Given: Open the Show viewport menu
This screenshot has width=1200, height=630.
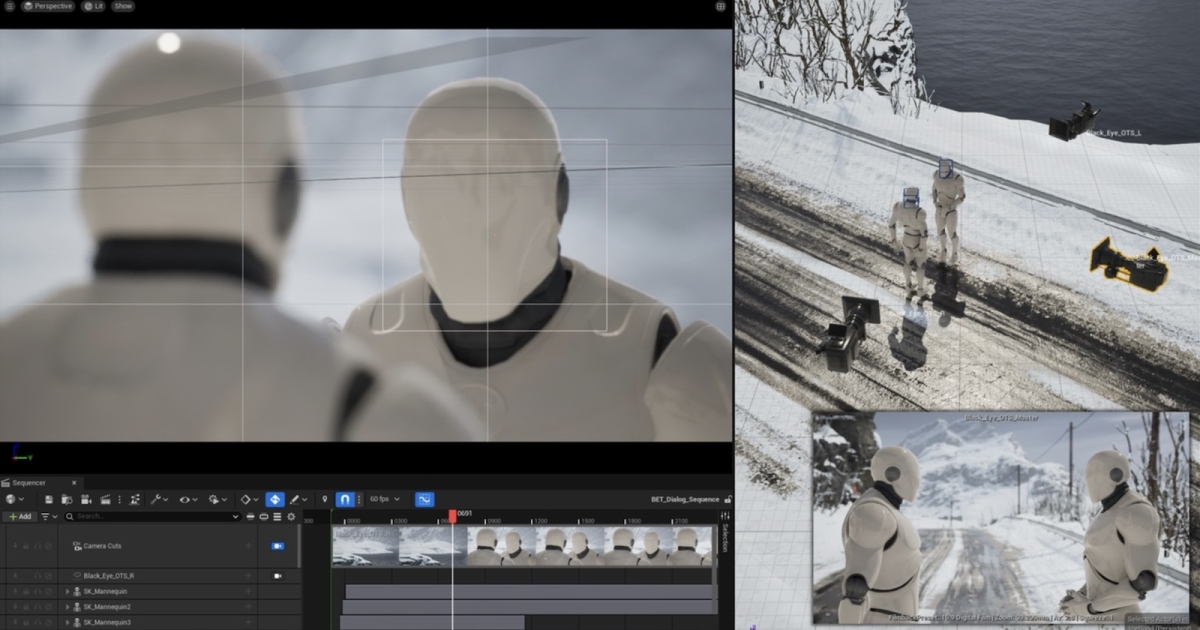Looking at the screenshot, I should click(x=122, y=6).
